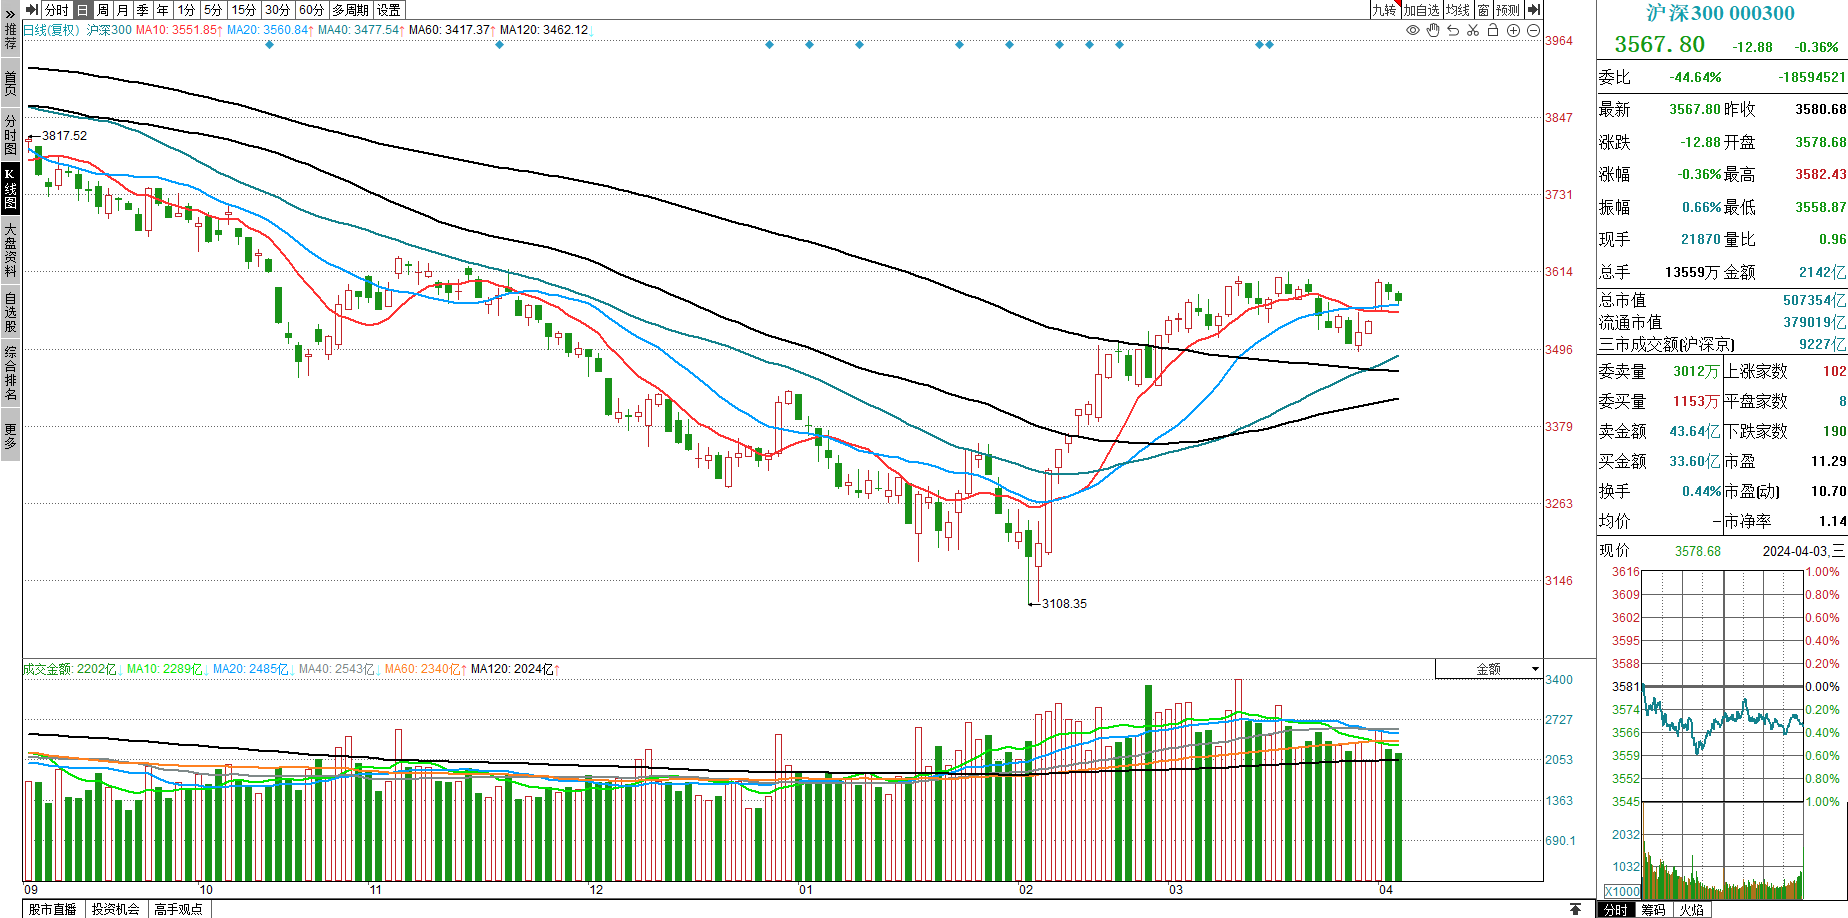Click the undo arrow icon

(x=1453, y=30)
